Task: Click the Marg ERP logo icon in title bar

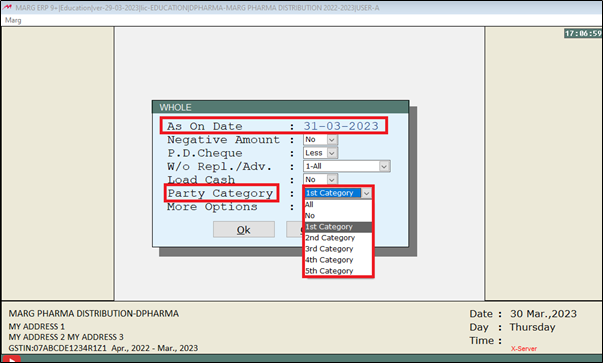Action: click(7, 7)
